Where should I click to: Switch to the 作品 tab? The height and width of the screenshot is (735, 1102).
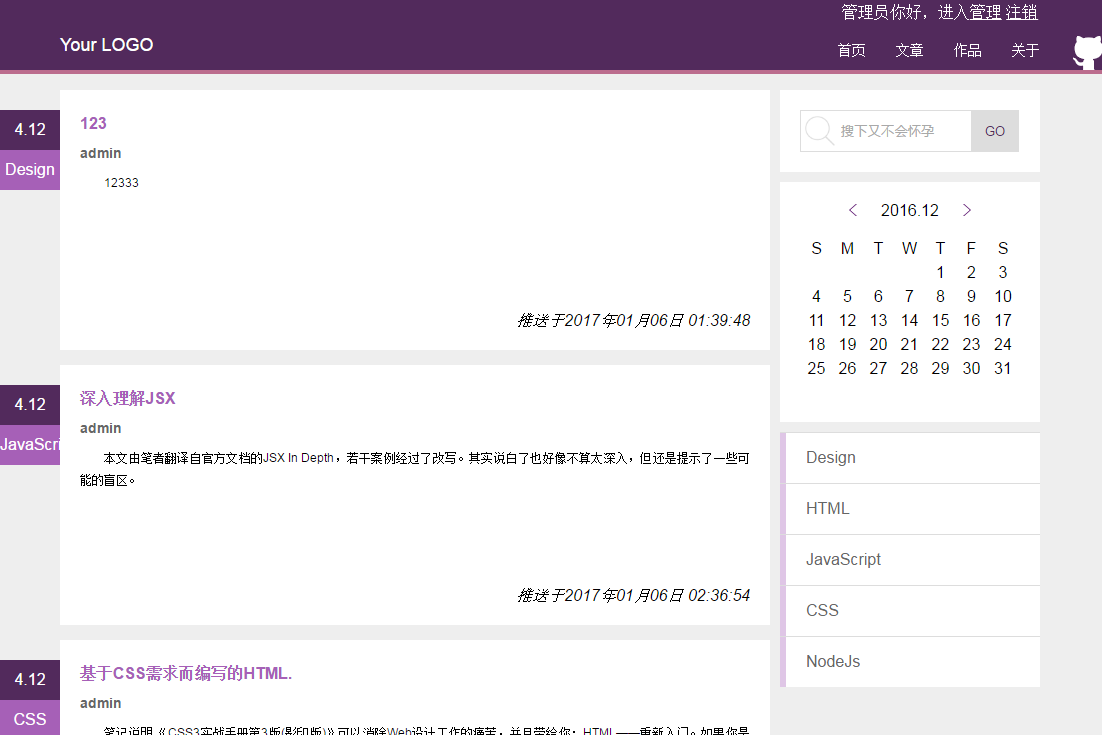click(967, 50)
